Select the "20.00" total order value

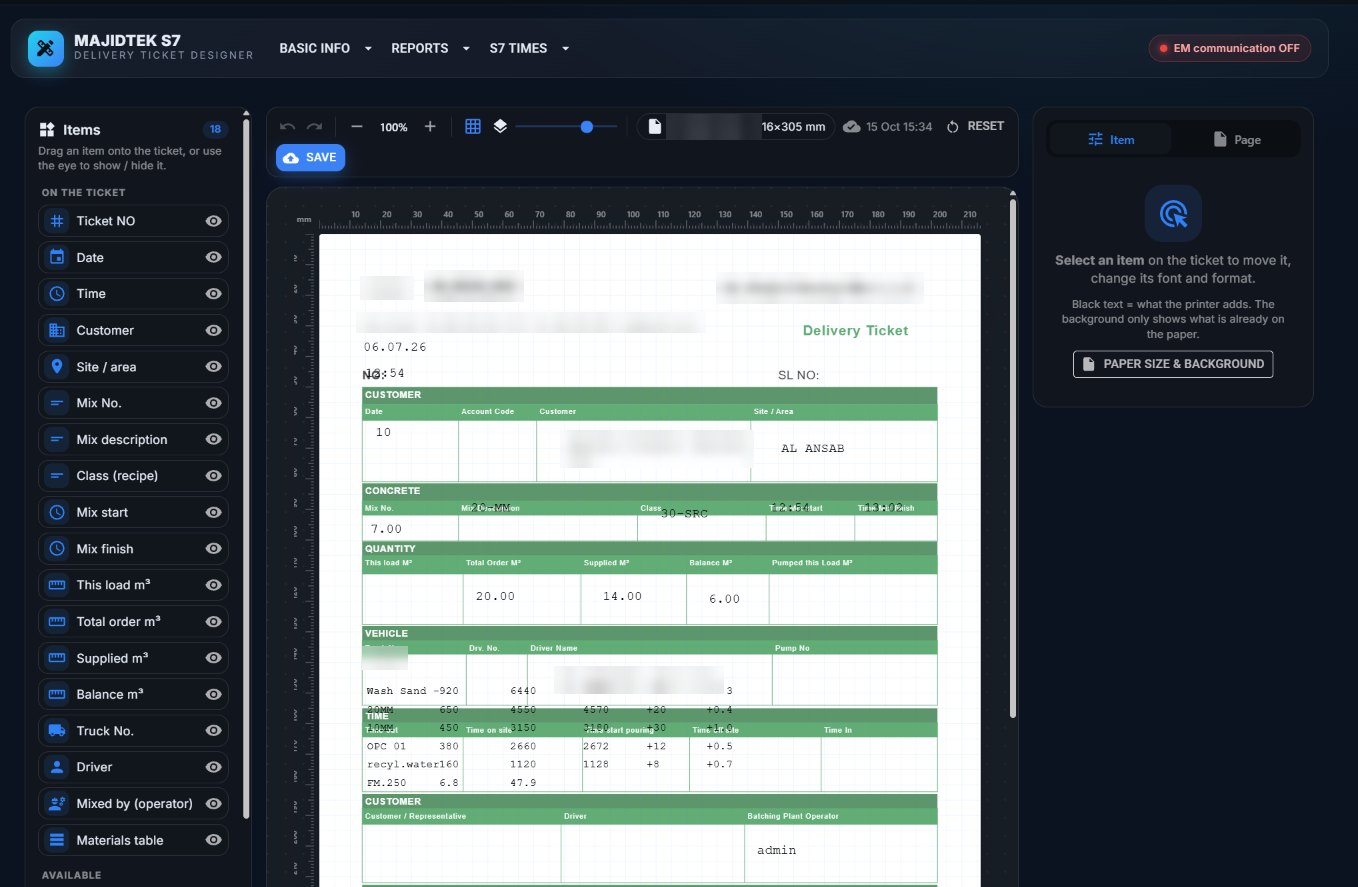point(495,596)
